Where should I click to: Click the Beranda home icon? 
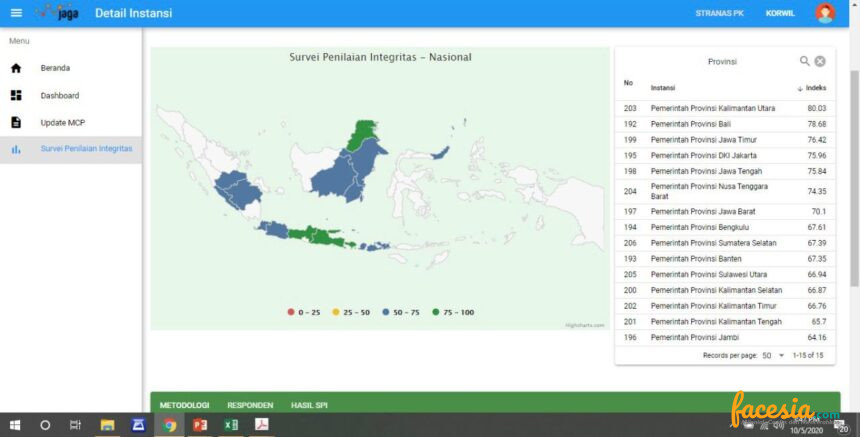16,68
